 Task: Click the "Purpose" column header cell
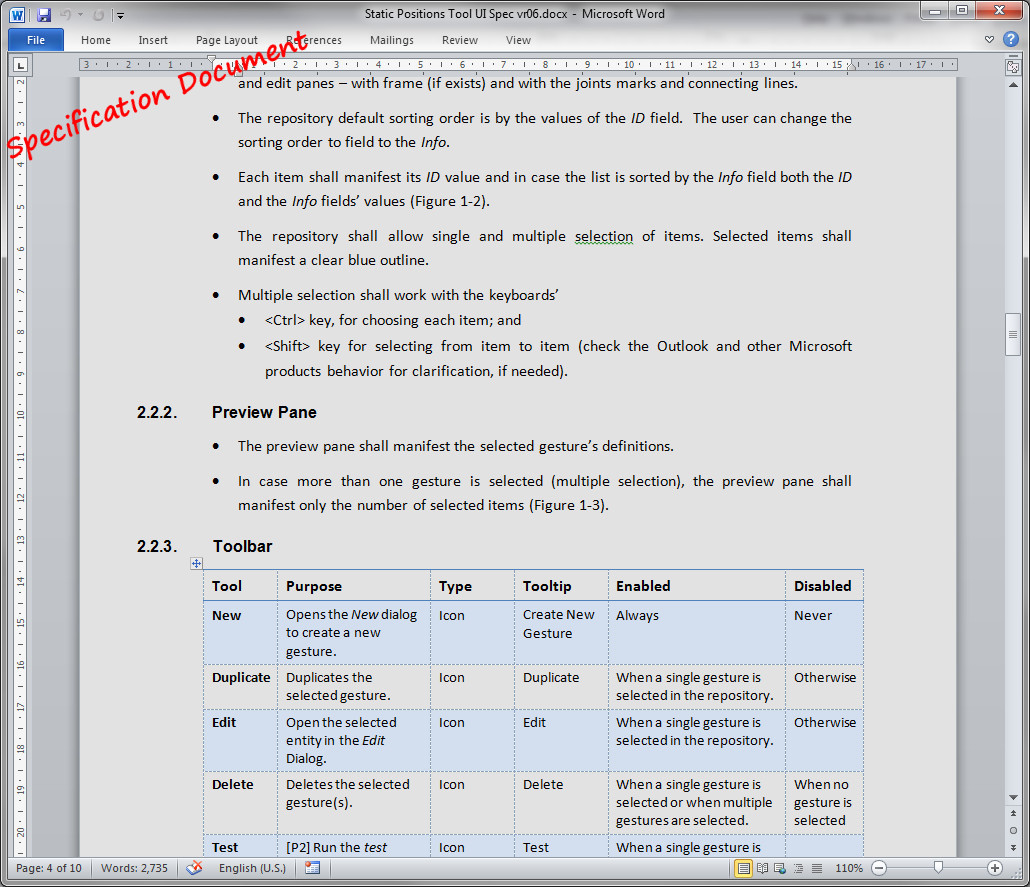(354, 586)
